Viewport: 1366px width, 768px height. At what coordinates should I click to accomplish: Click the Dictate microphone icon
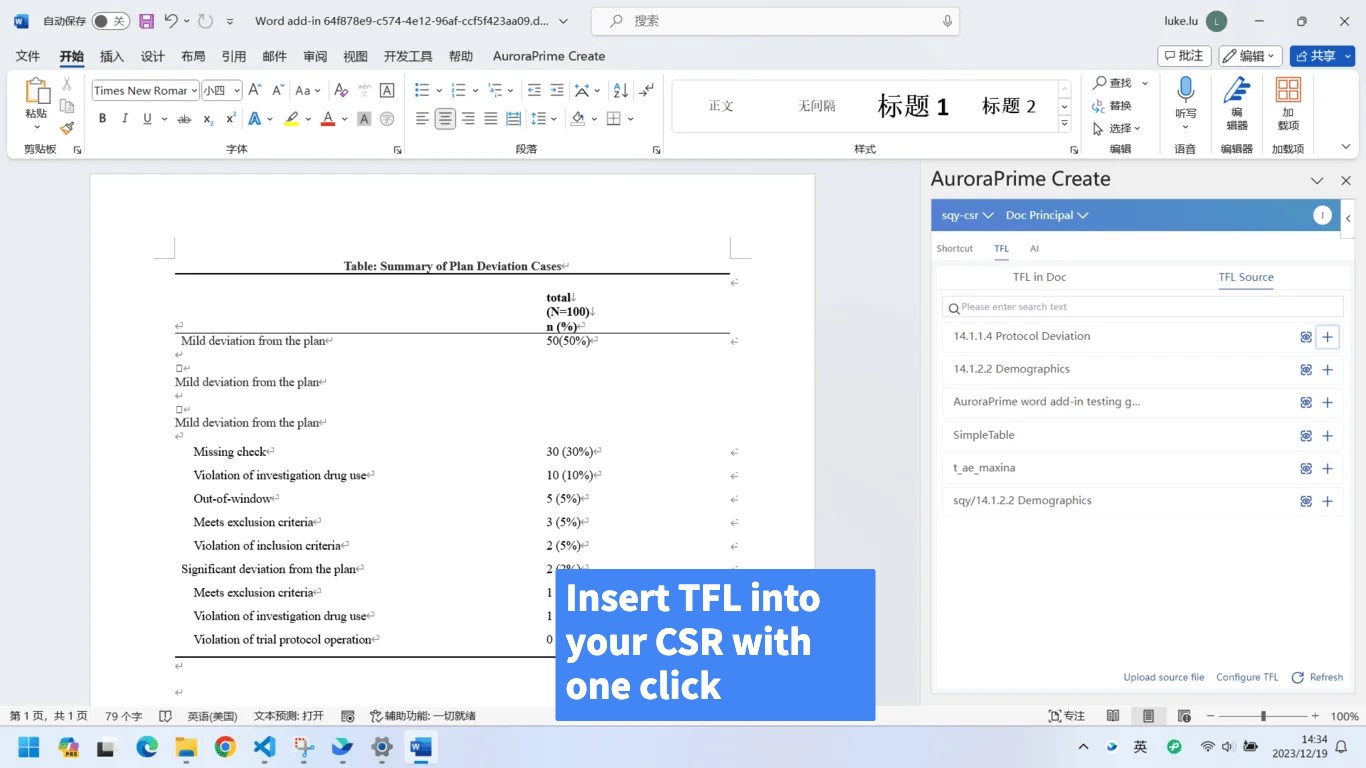(x=1185, y=90)
